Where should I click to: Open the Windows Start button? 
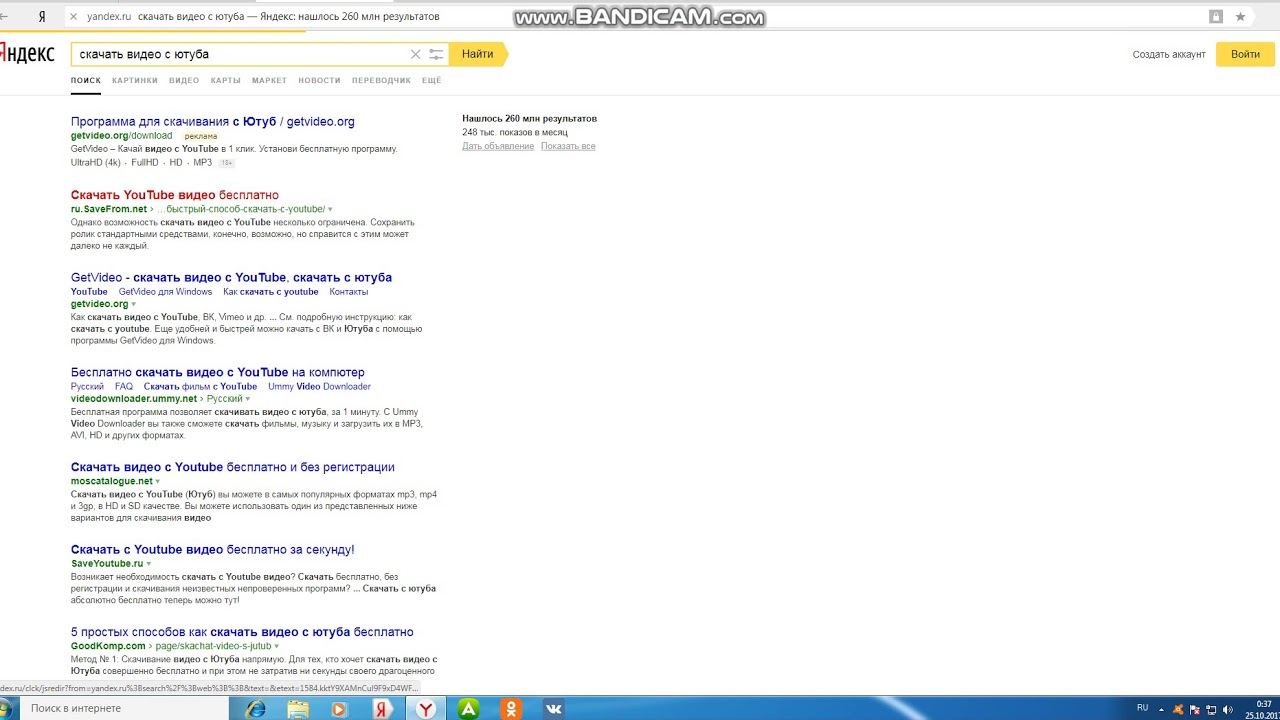point(5,709)
